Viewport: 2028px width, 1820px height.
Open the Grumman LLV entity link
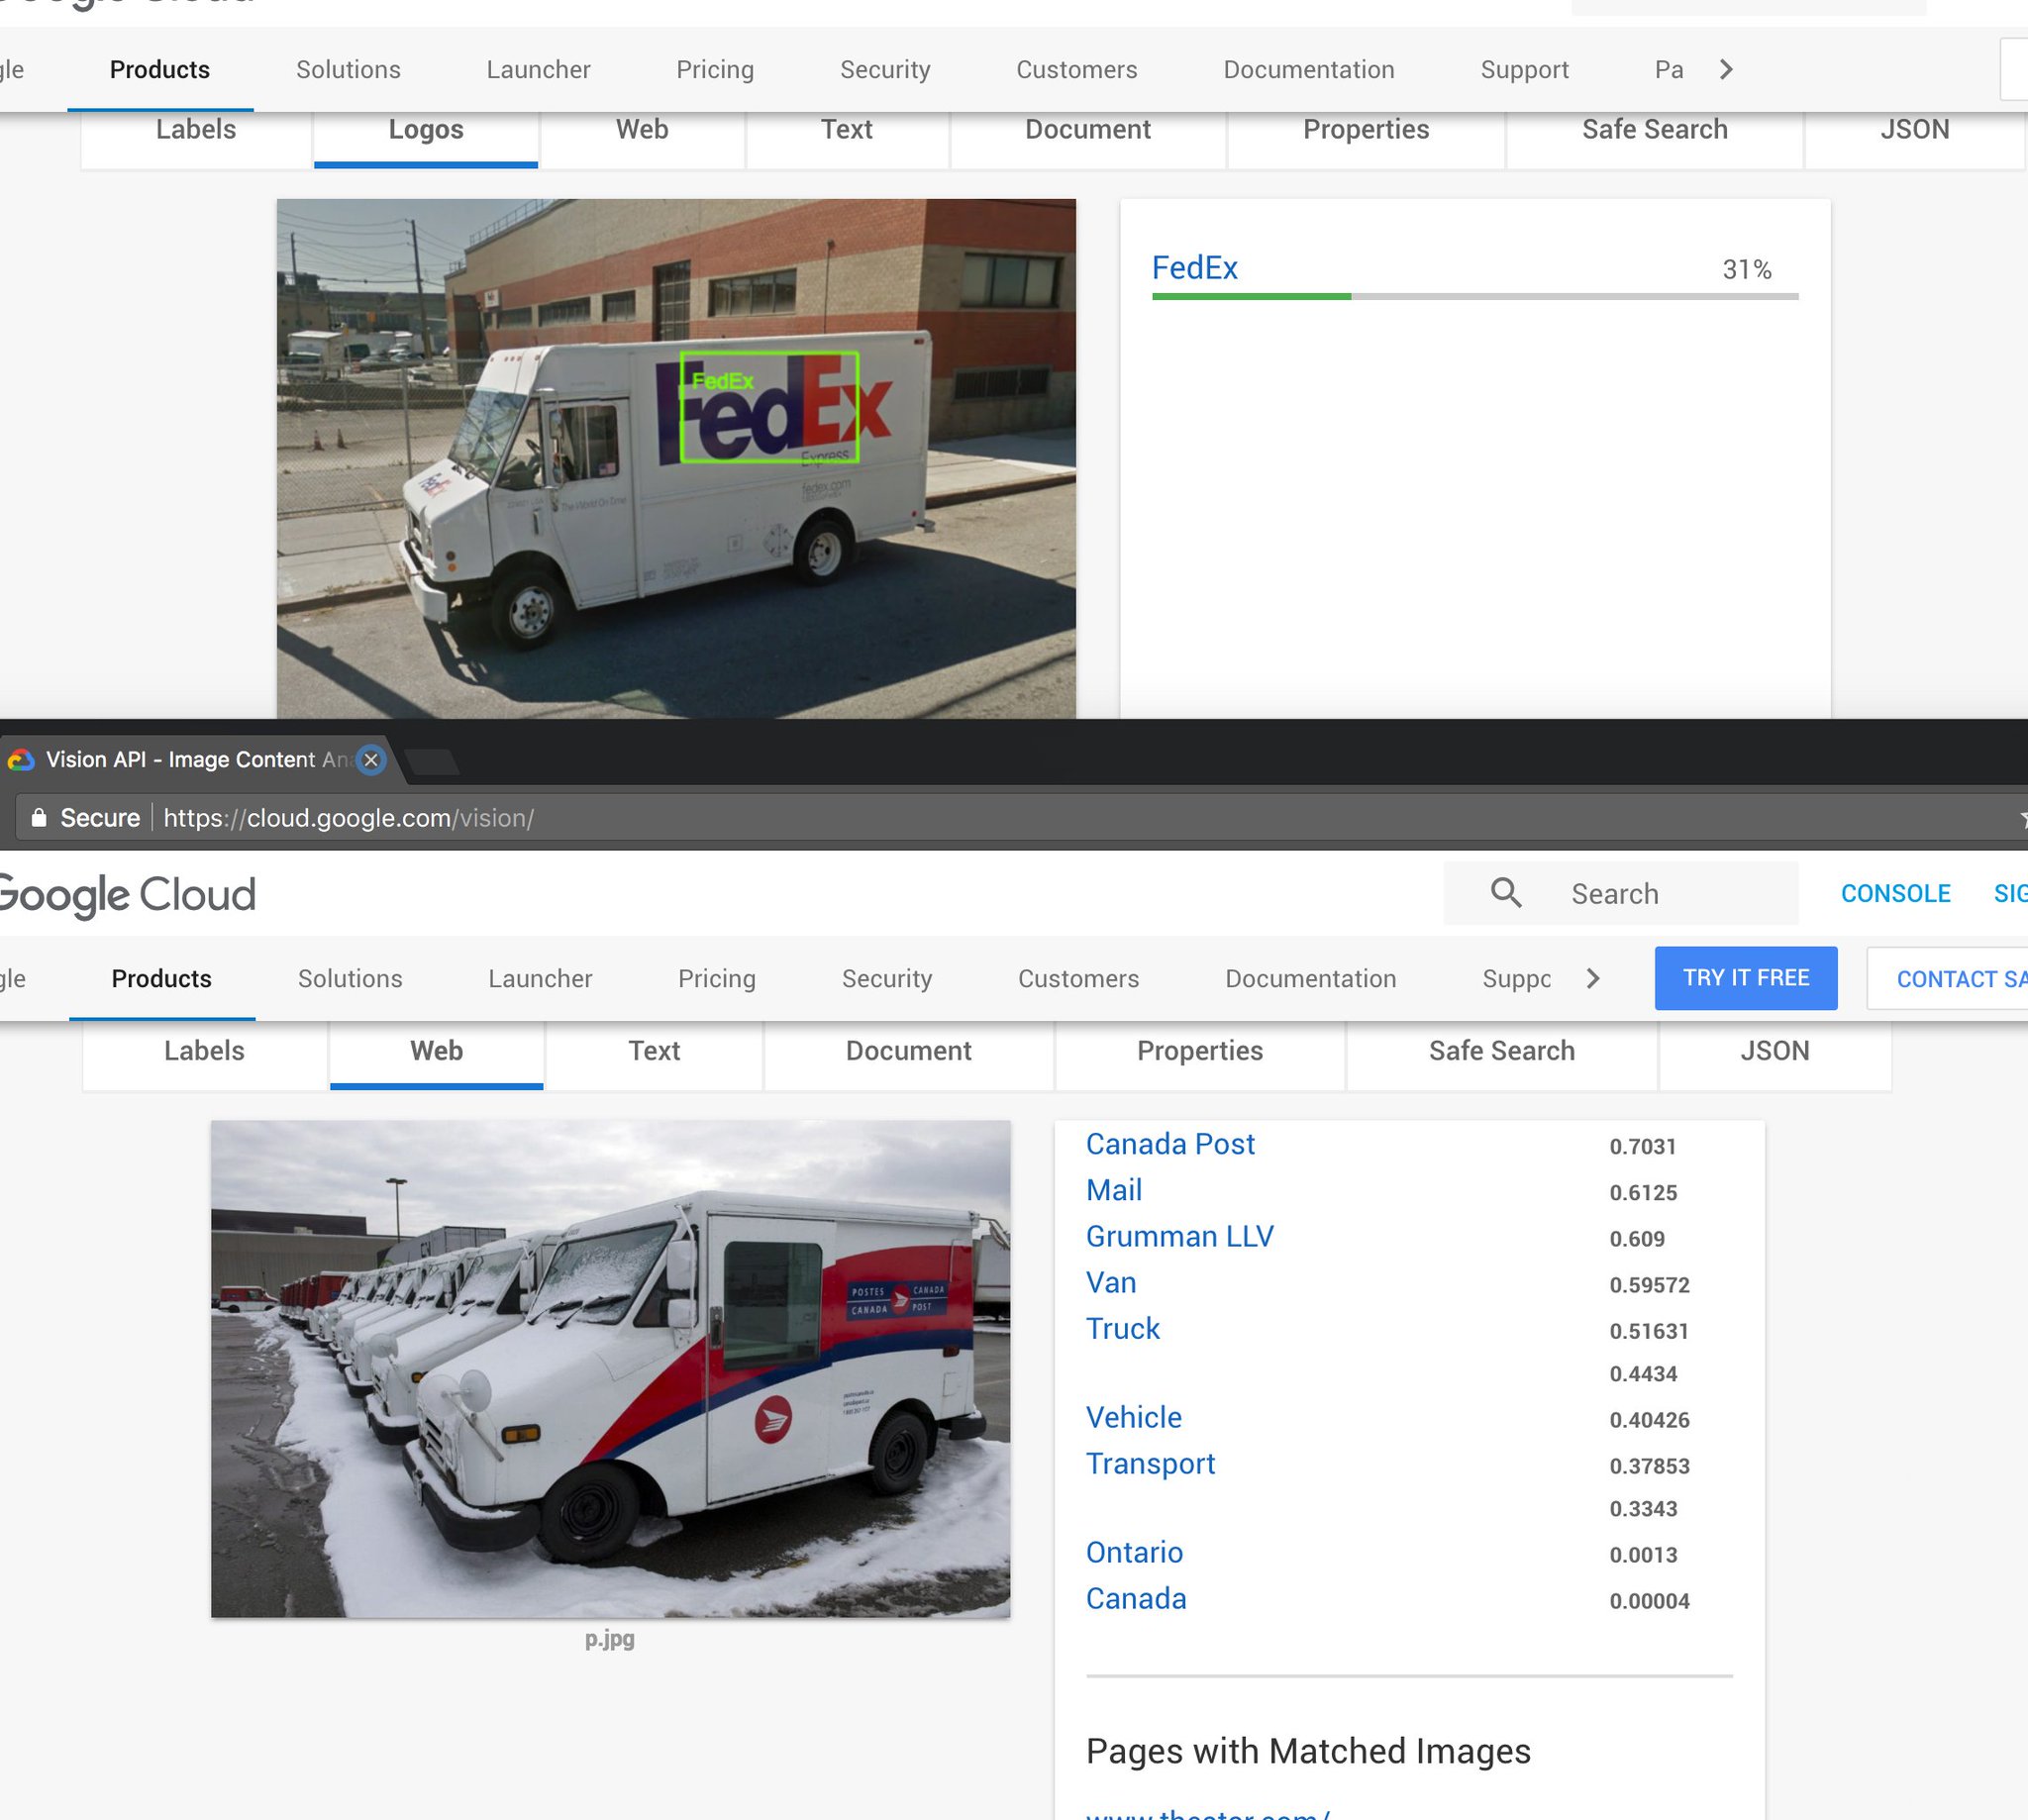1180,1236
